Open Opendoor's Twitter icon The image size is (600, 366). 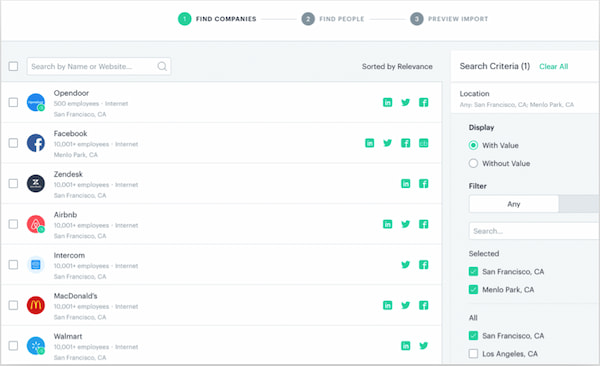[405, 102]
